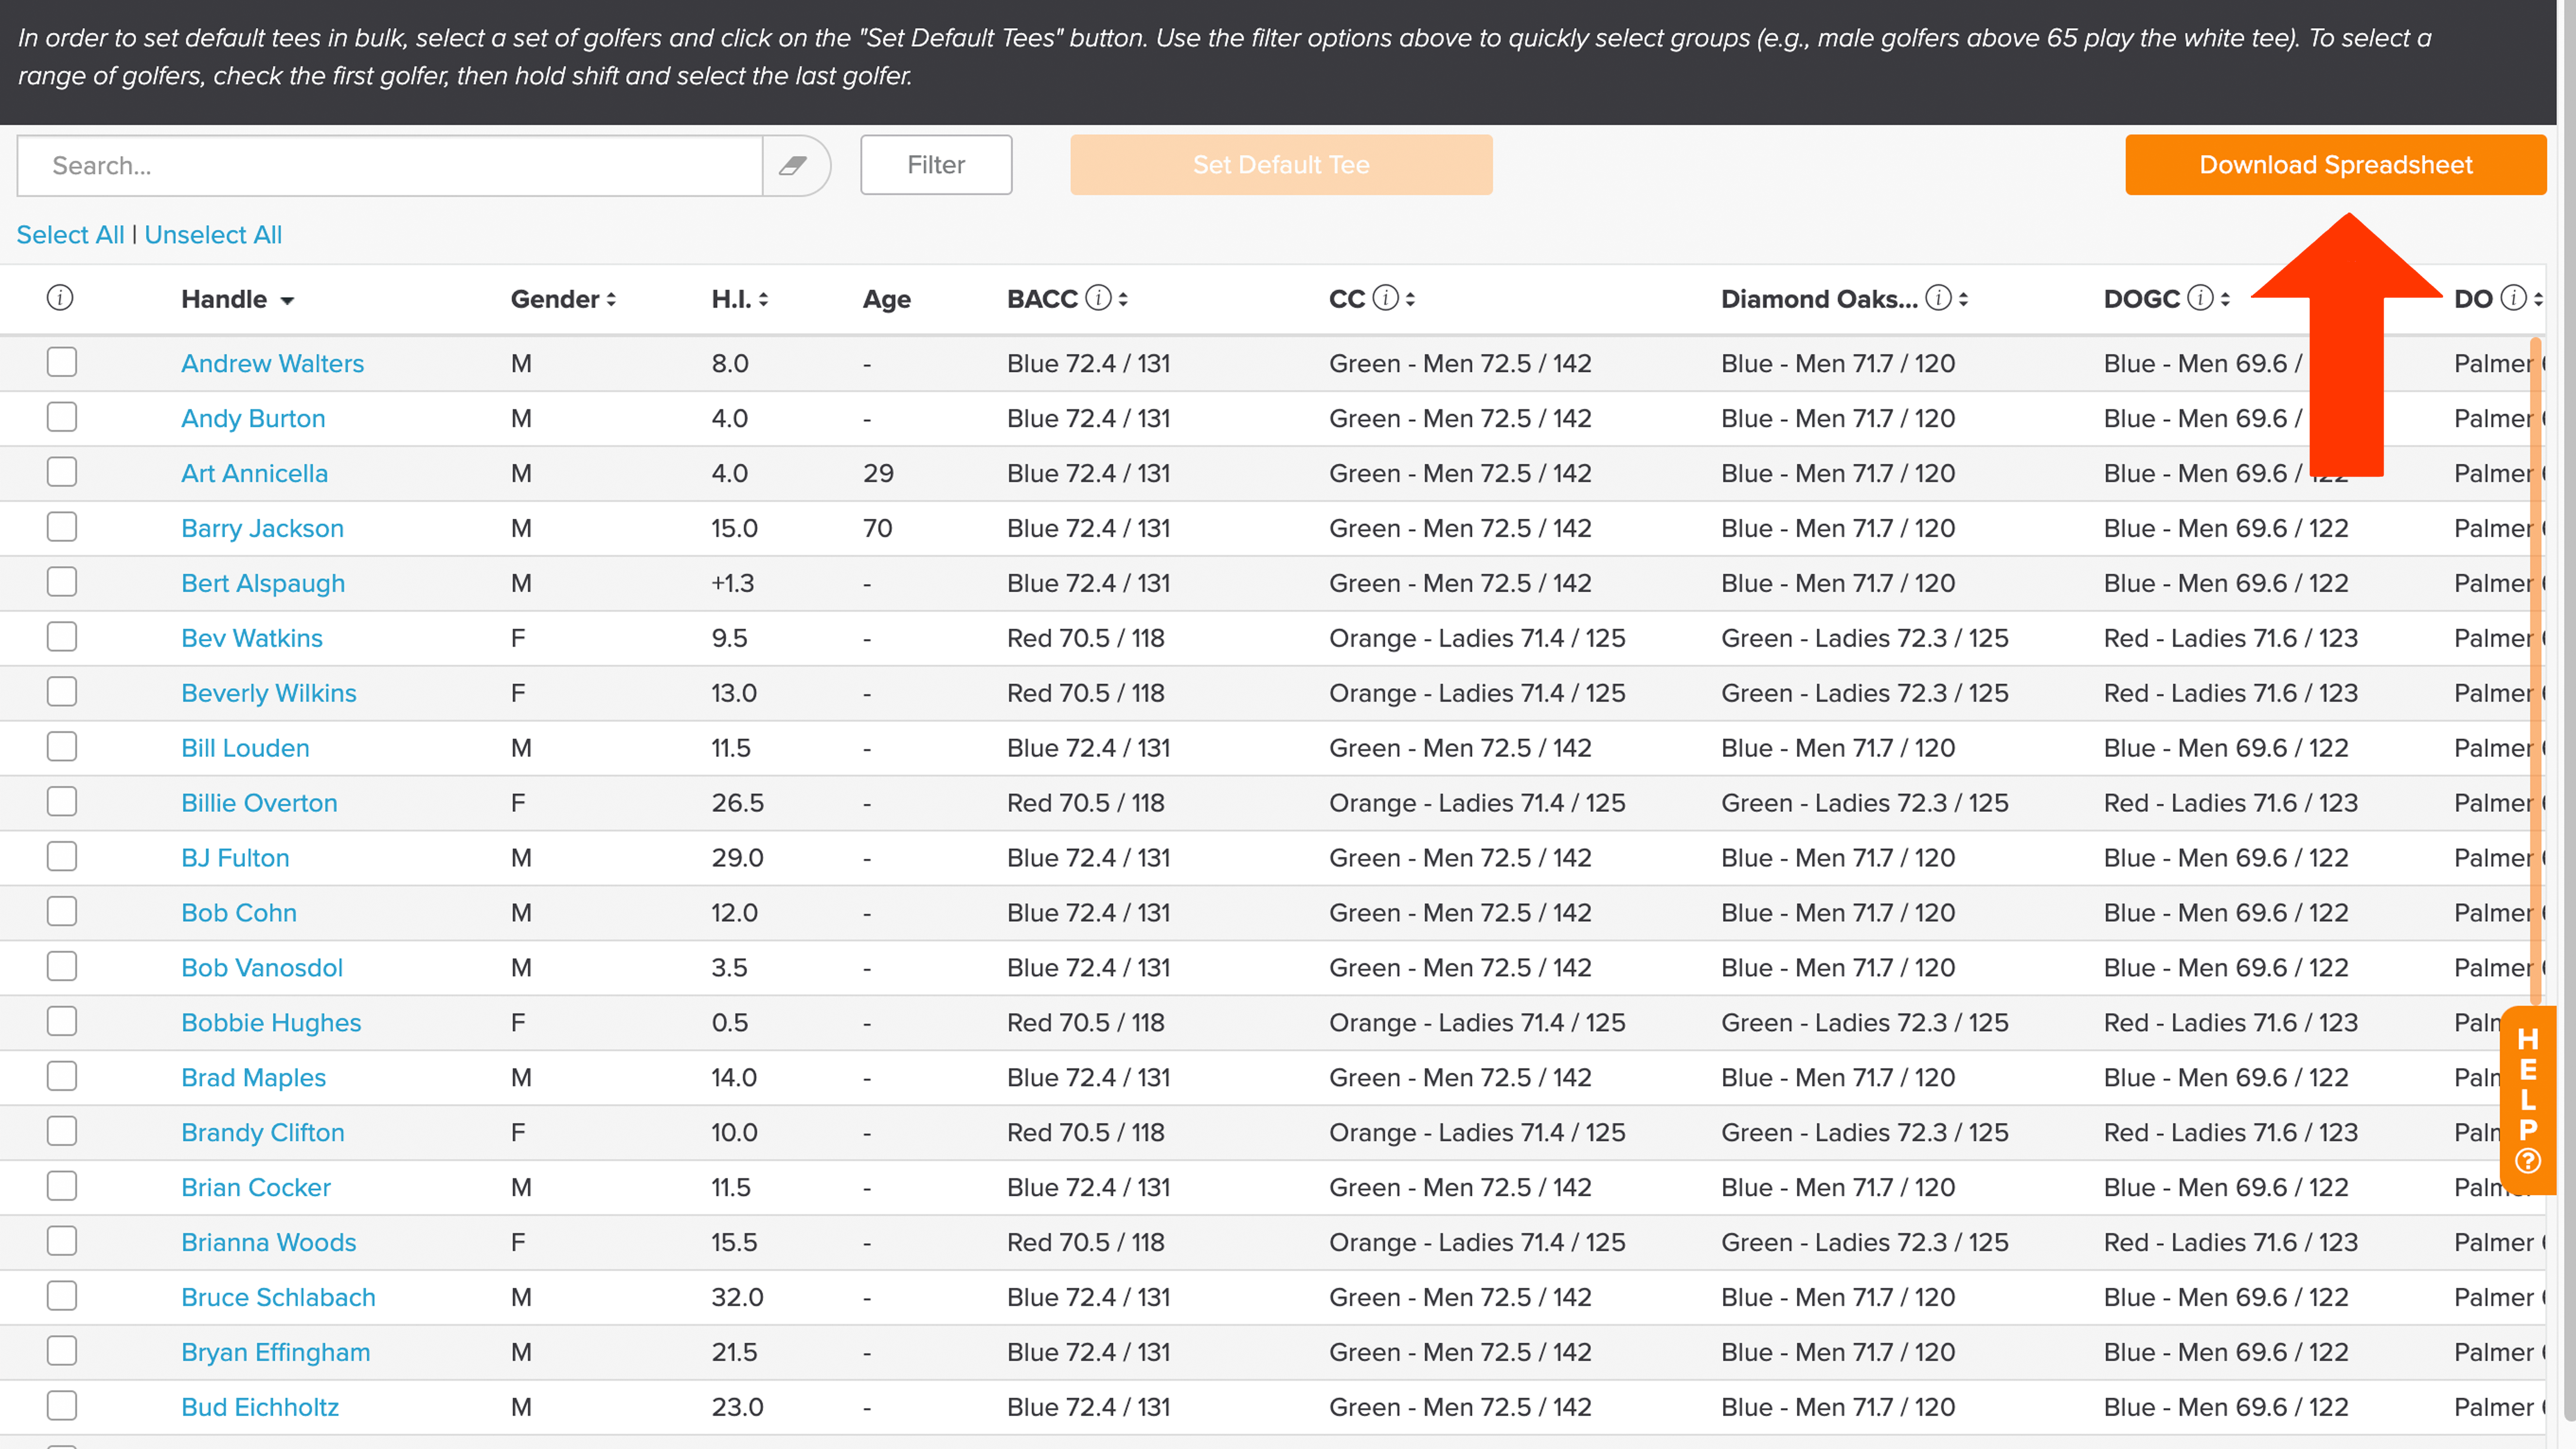This screenshot has width=2576, height=1449.
Task: Click the eraser icon to clear search
Action: click(794, 165)
